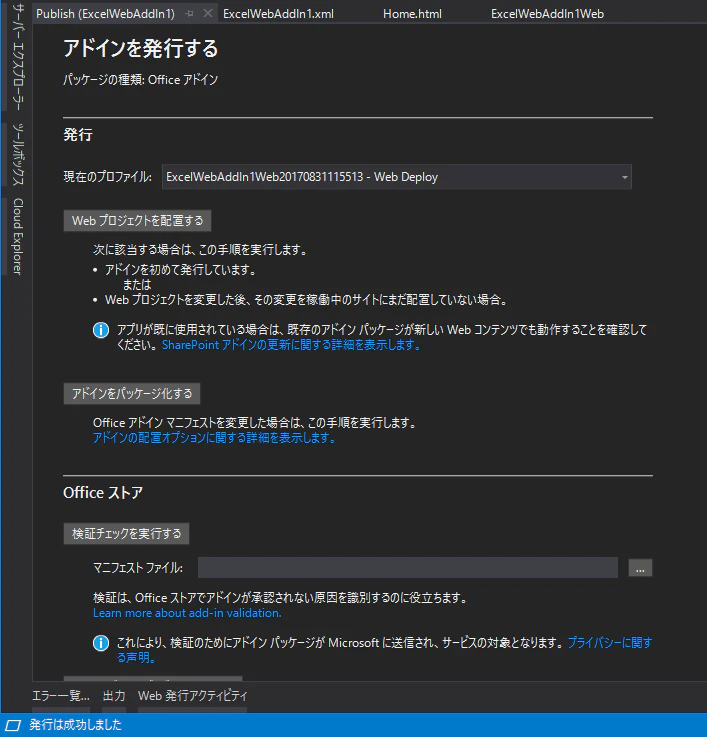Open アドインの配置オプションに関する詳細 link
This screenshot has height=737, width=707.
(x=214, y=438)
